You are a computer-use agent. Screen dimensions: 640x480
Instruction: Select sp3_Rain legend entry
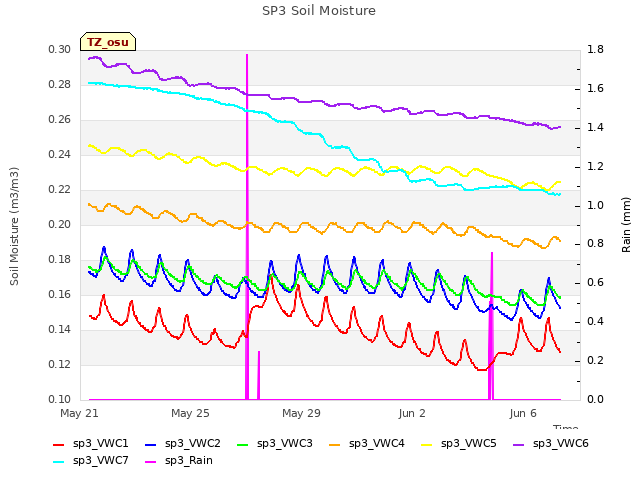tap(179, 461)
